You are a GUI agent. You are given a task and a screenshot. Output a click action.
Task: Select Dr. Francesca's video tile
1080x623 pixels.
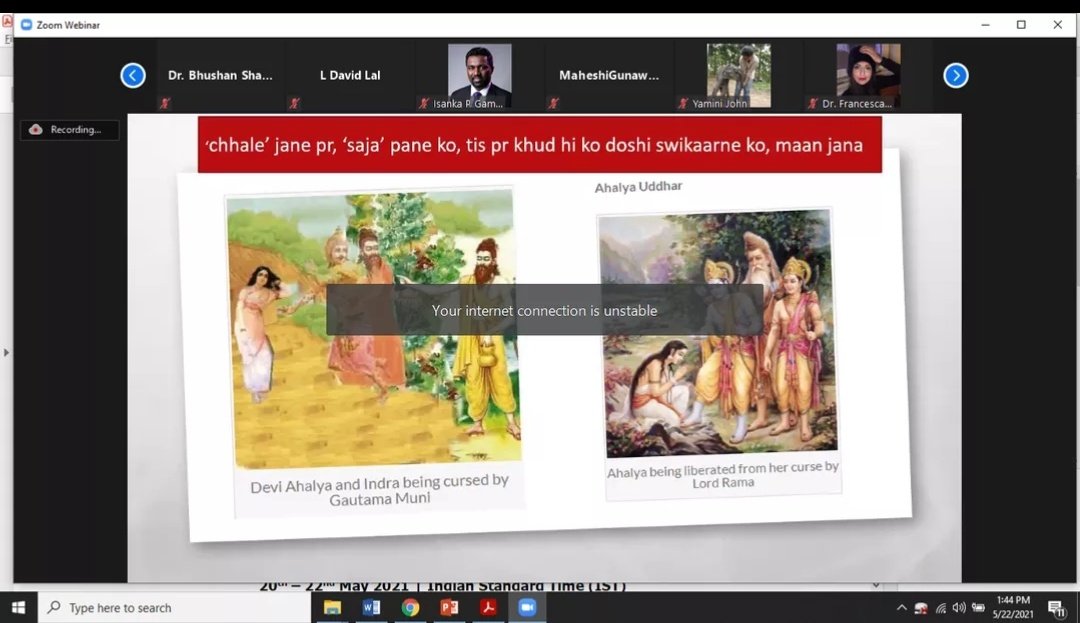click(868, 75)
